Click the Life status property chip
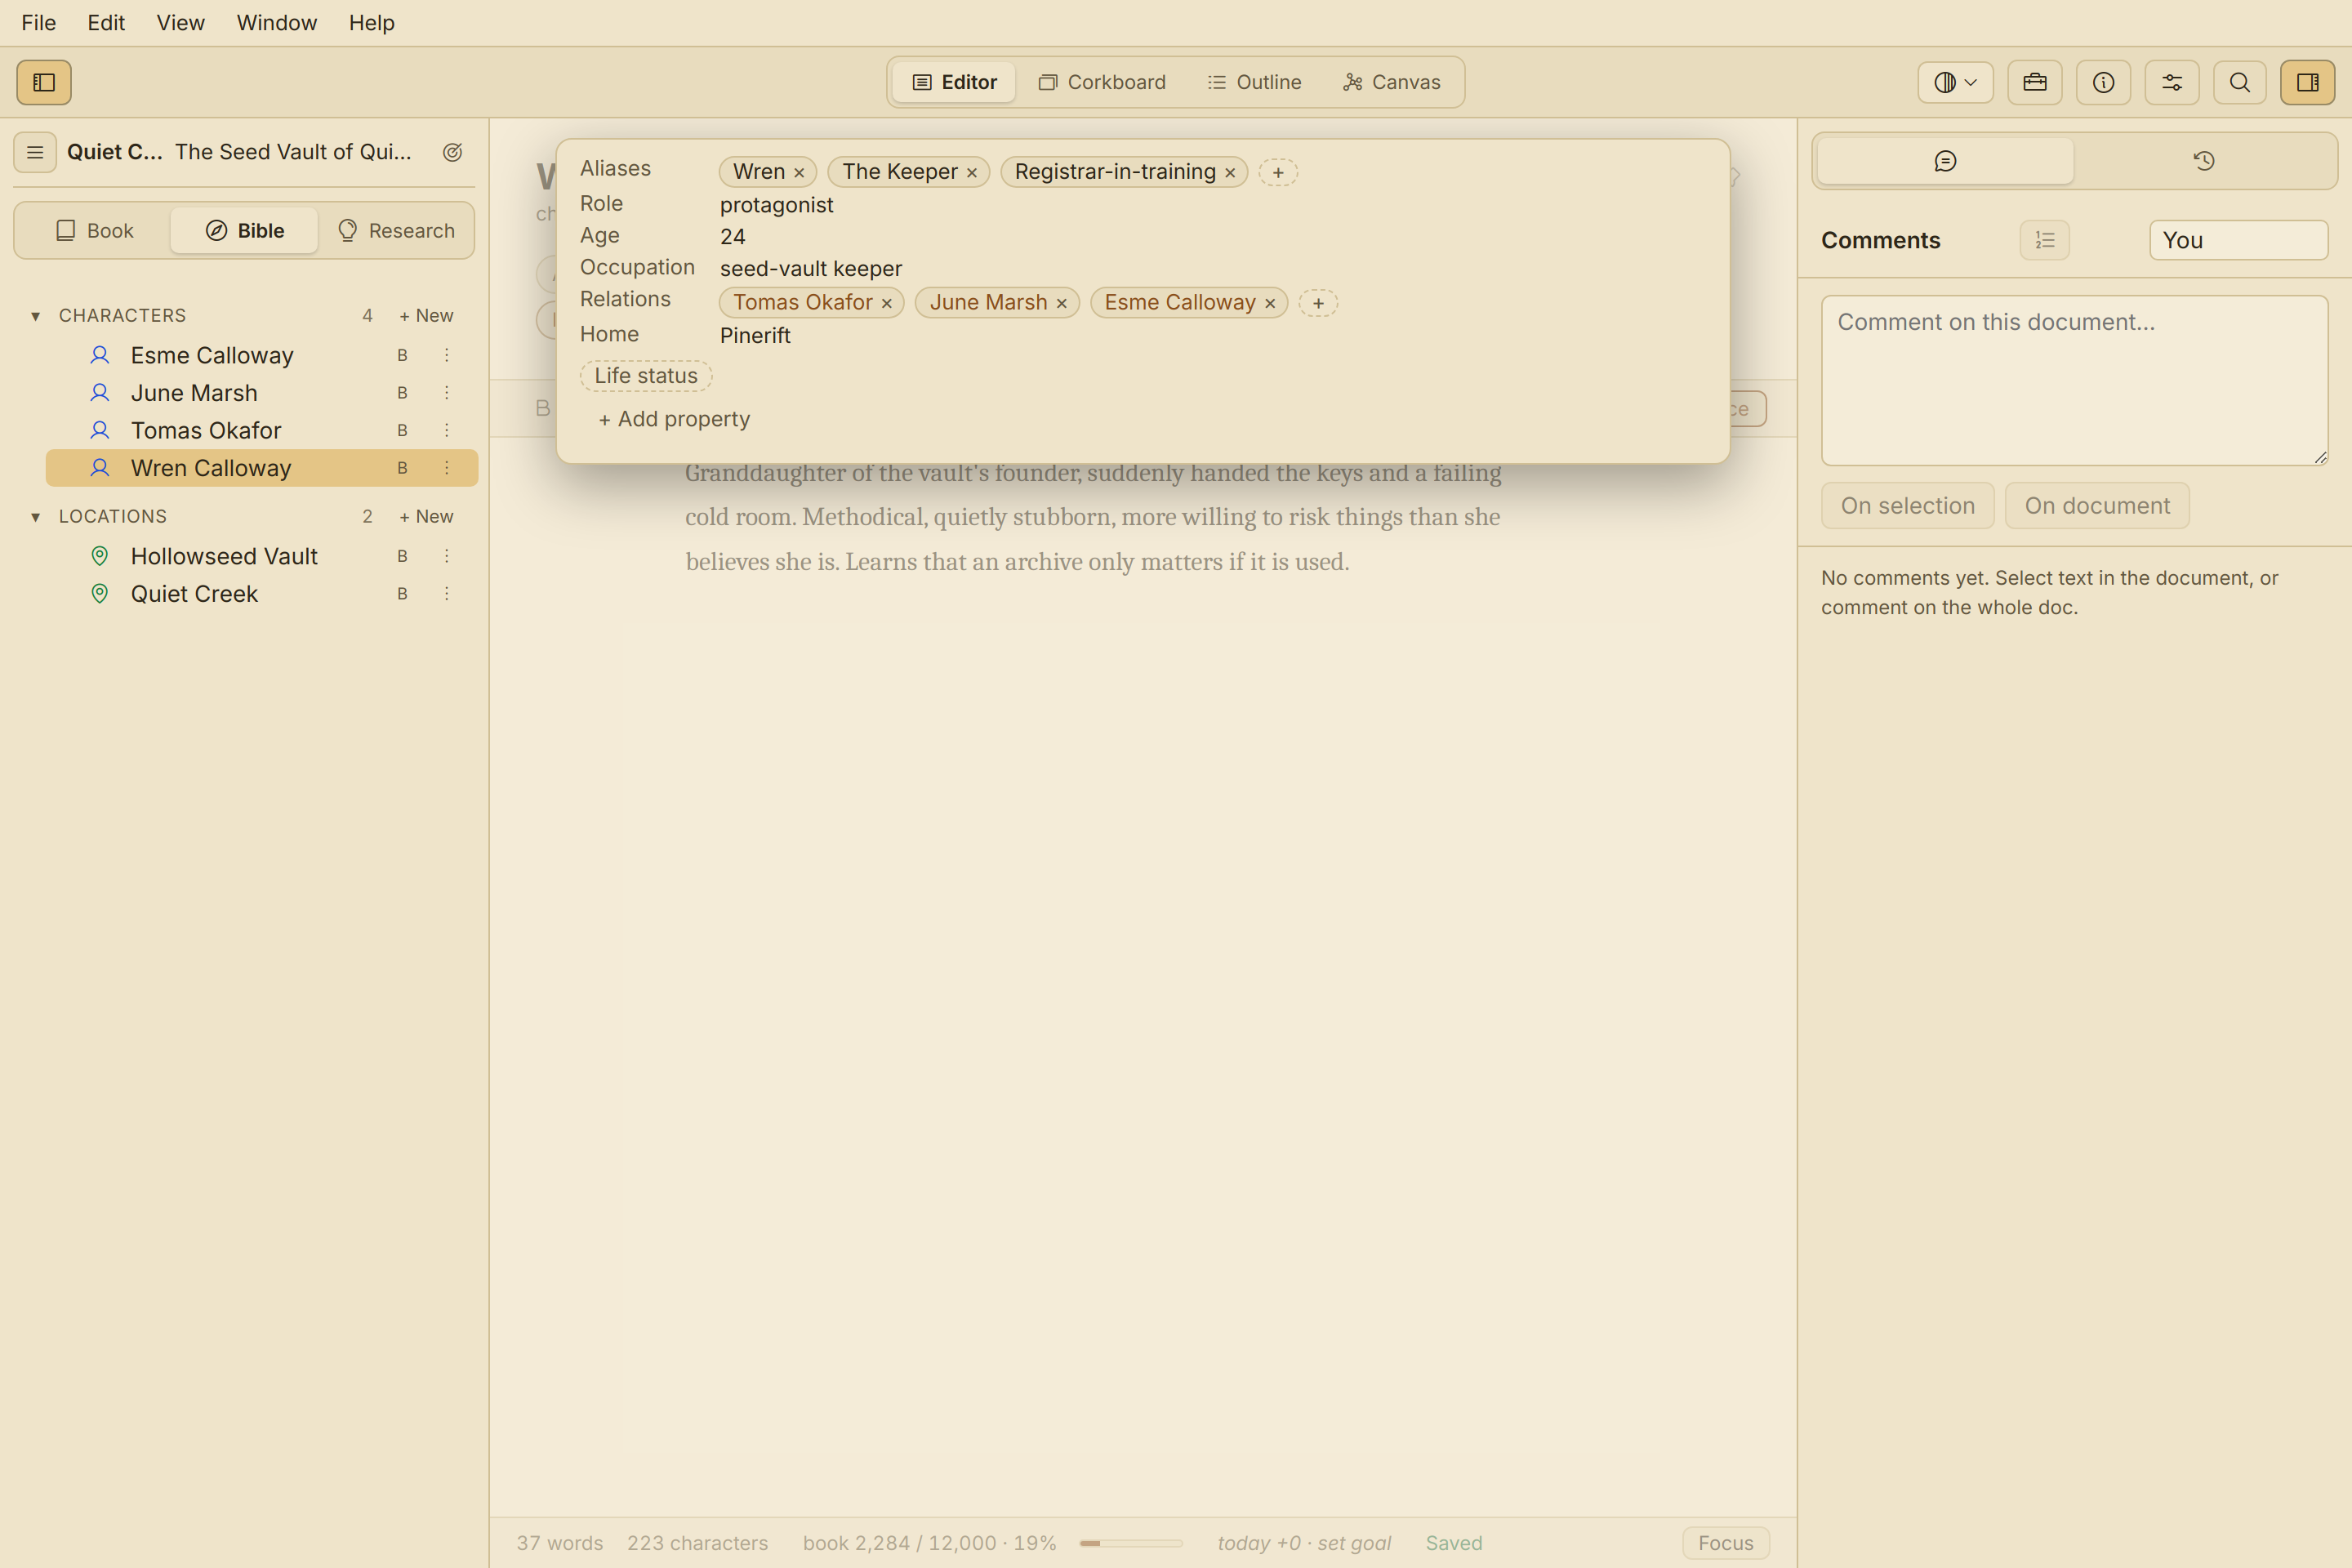Image resolution: width=2352 pixels, height=1568 pixels. 646,376
